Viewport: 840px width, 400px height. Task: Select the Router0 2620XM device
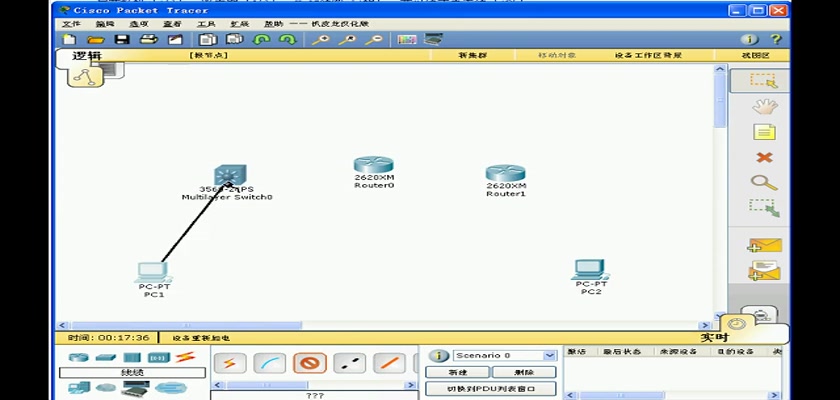click(373, 166)
